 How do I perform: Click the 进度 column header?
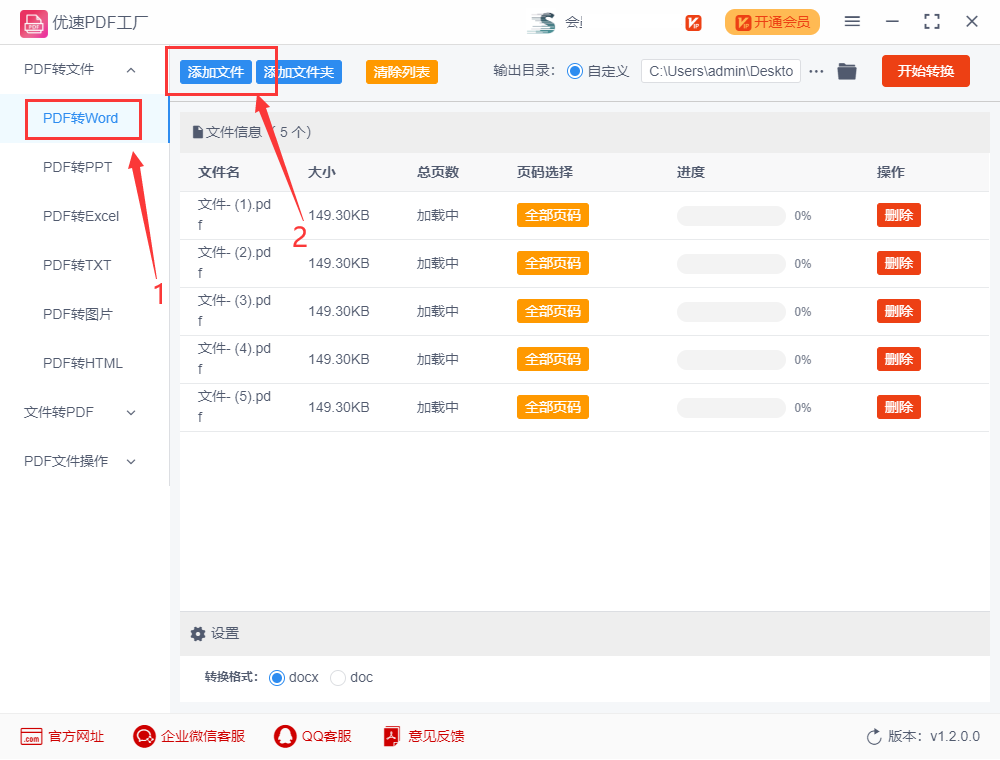pyautogui.click(x=691, y=172)
